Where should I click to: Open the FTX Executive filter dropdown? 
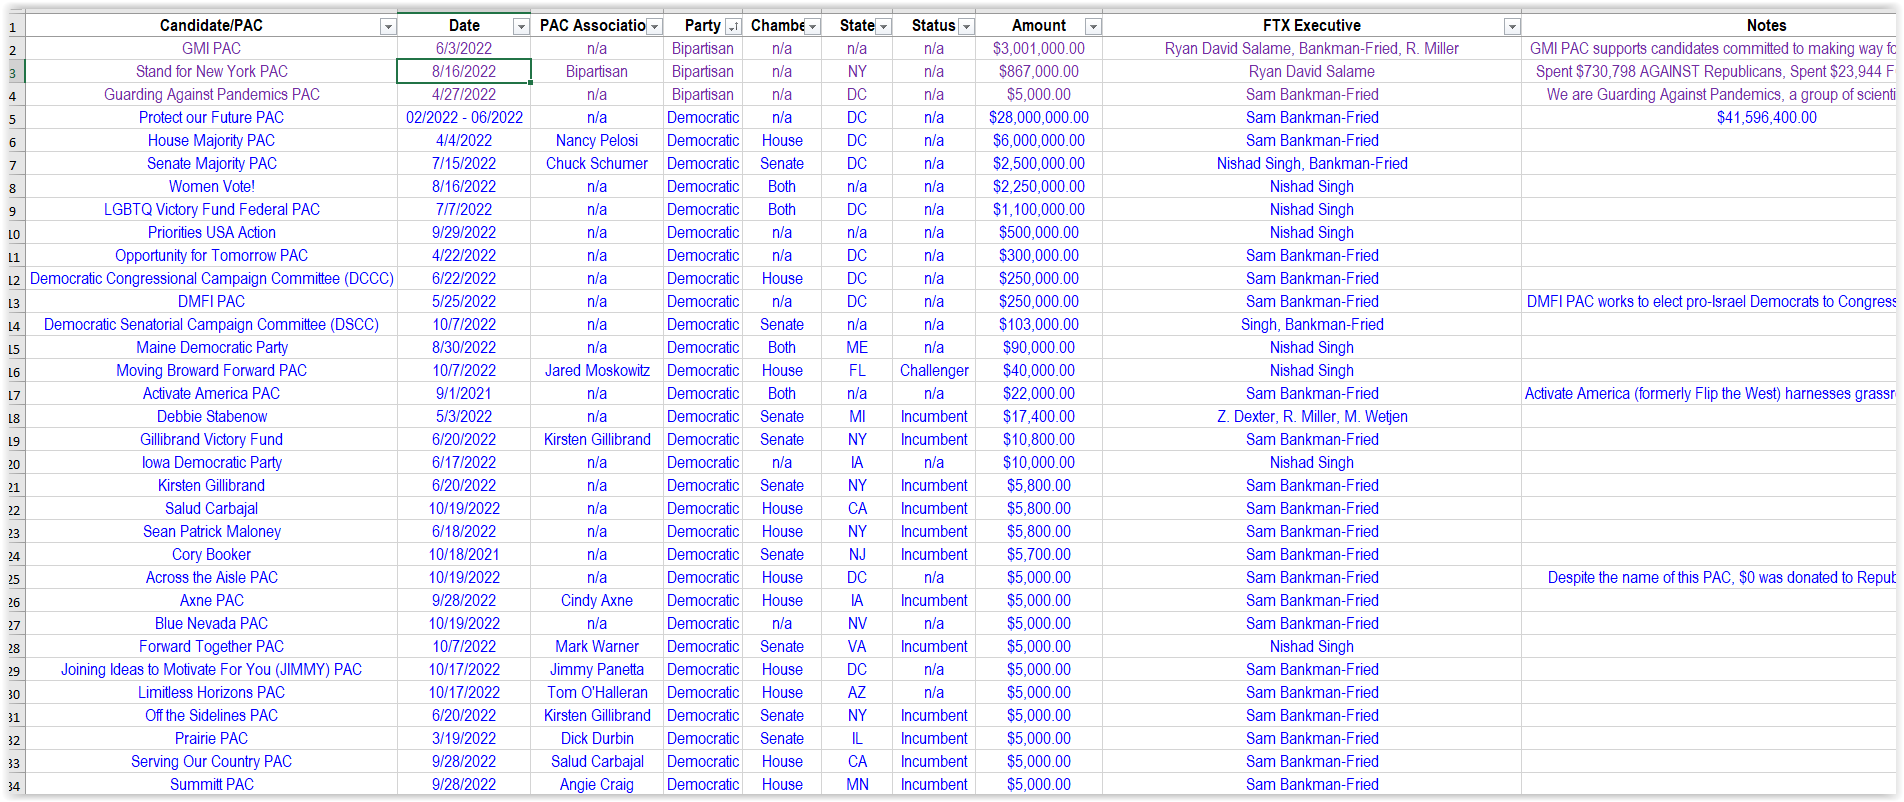coord(1512,27)
